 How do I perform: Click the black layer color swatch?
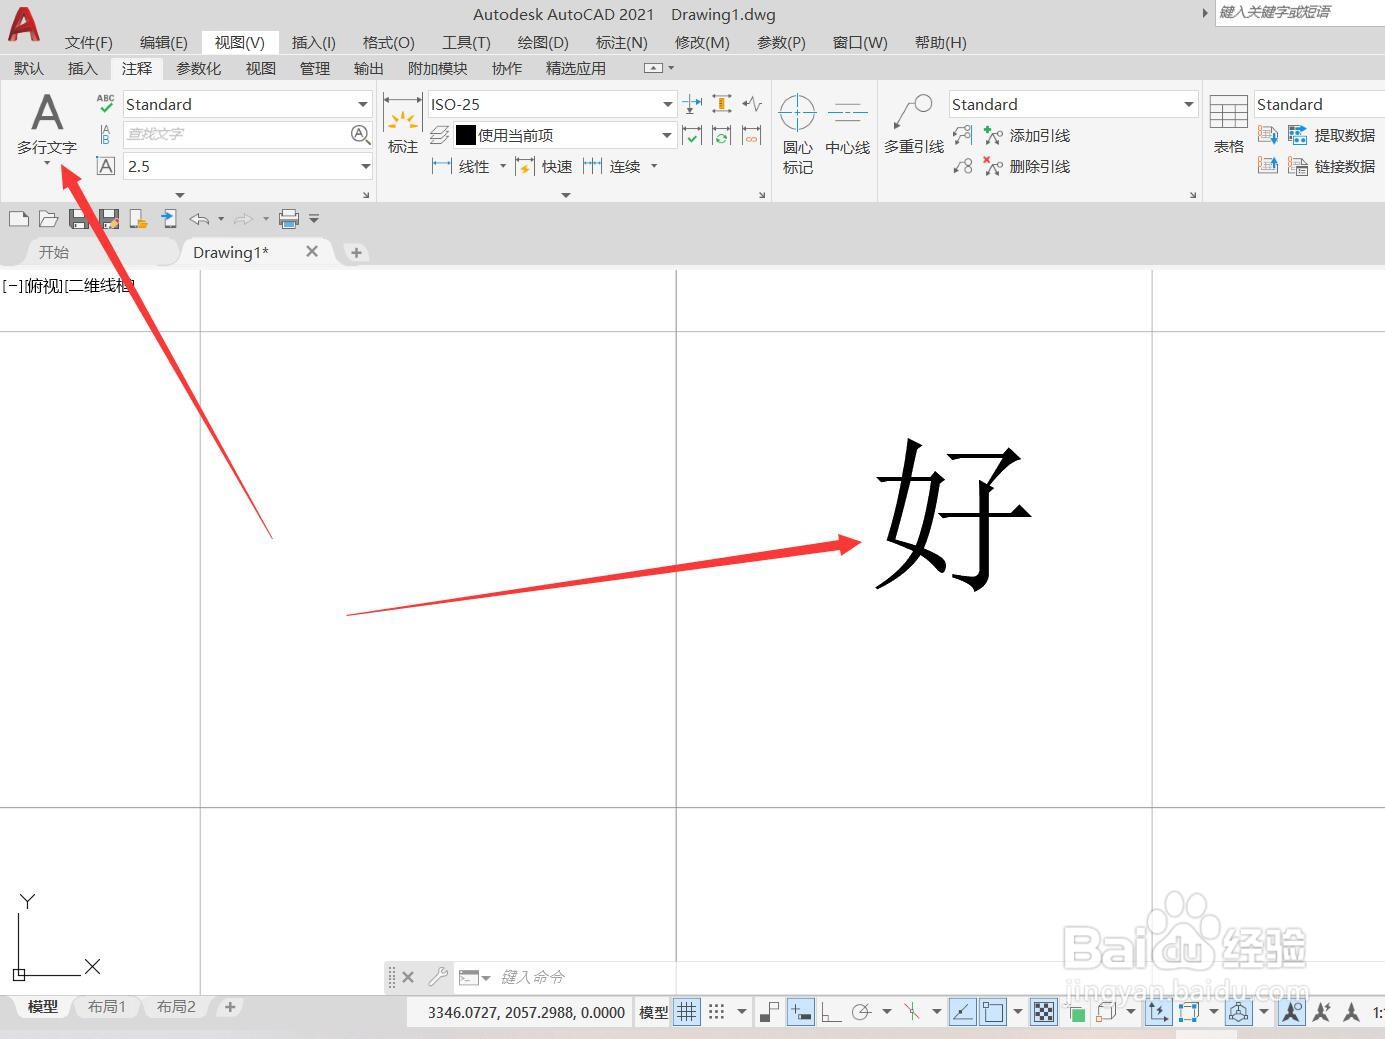coord(465,135)
